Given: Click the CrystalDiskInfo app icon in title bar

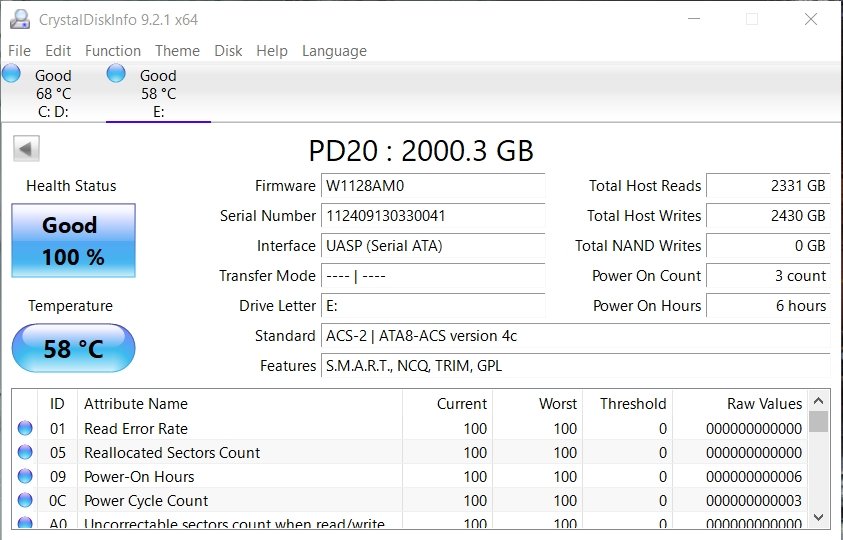Looking at the screenshot, I should 20,19.
